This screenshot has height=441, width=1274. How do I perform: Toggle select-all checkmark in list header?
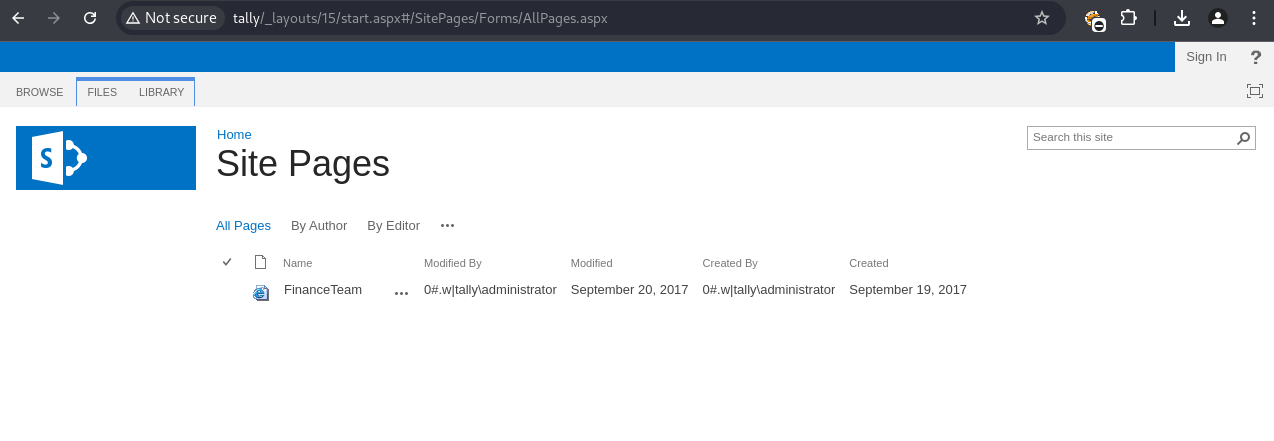(x=227, y=262)
